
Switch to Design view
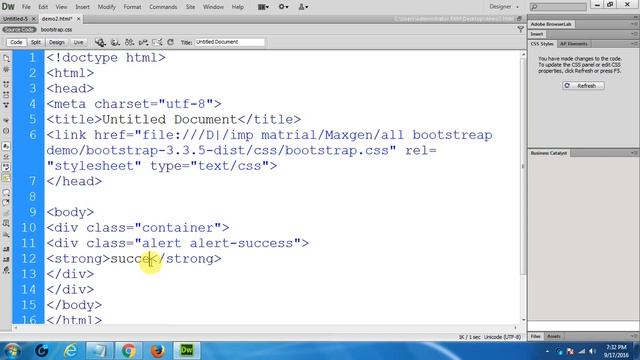point(56,42)
